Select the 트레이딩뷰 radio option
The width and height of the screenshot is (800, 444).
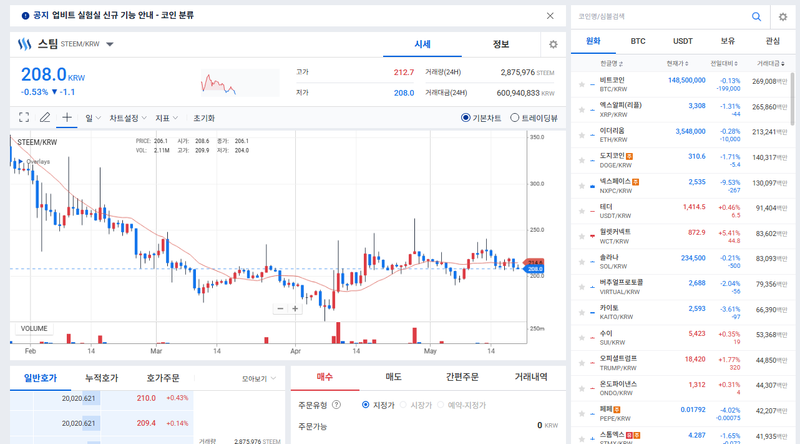[514, 118]
